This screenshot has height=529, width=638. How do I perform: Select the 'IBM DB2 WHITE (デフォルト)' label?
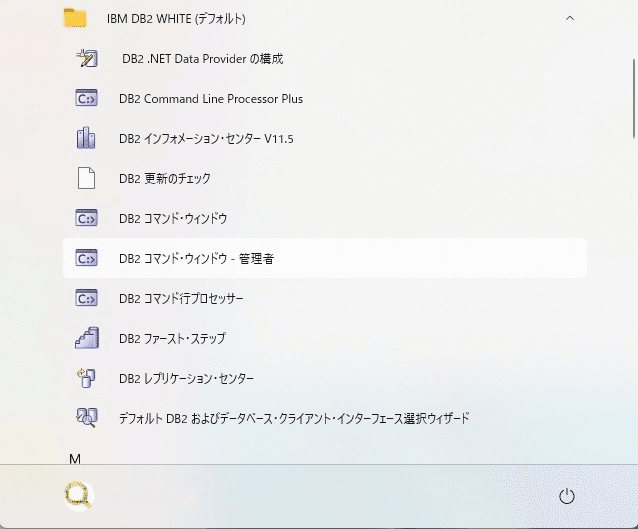pyautogui.click(x=176, y=19)
